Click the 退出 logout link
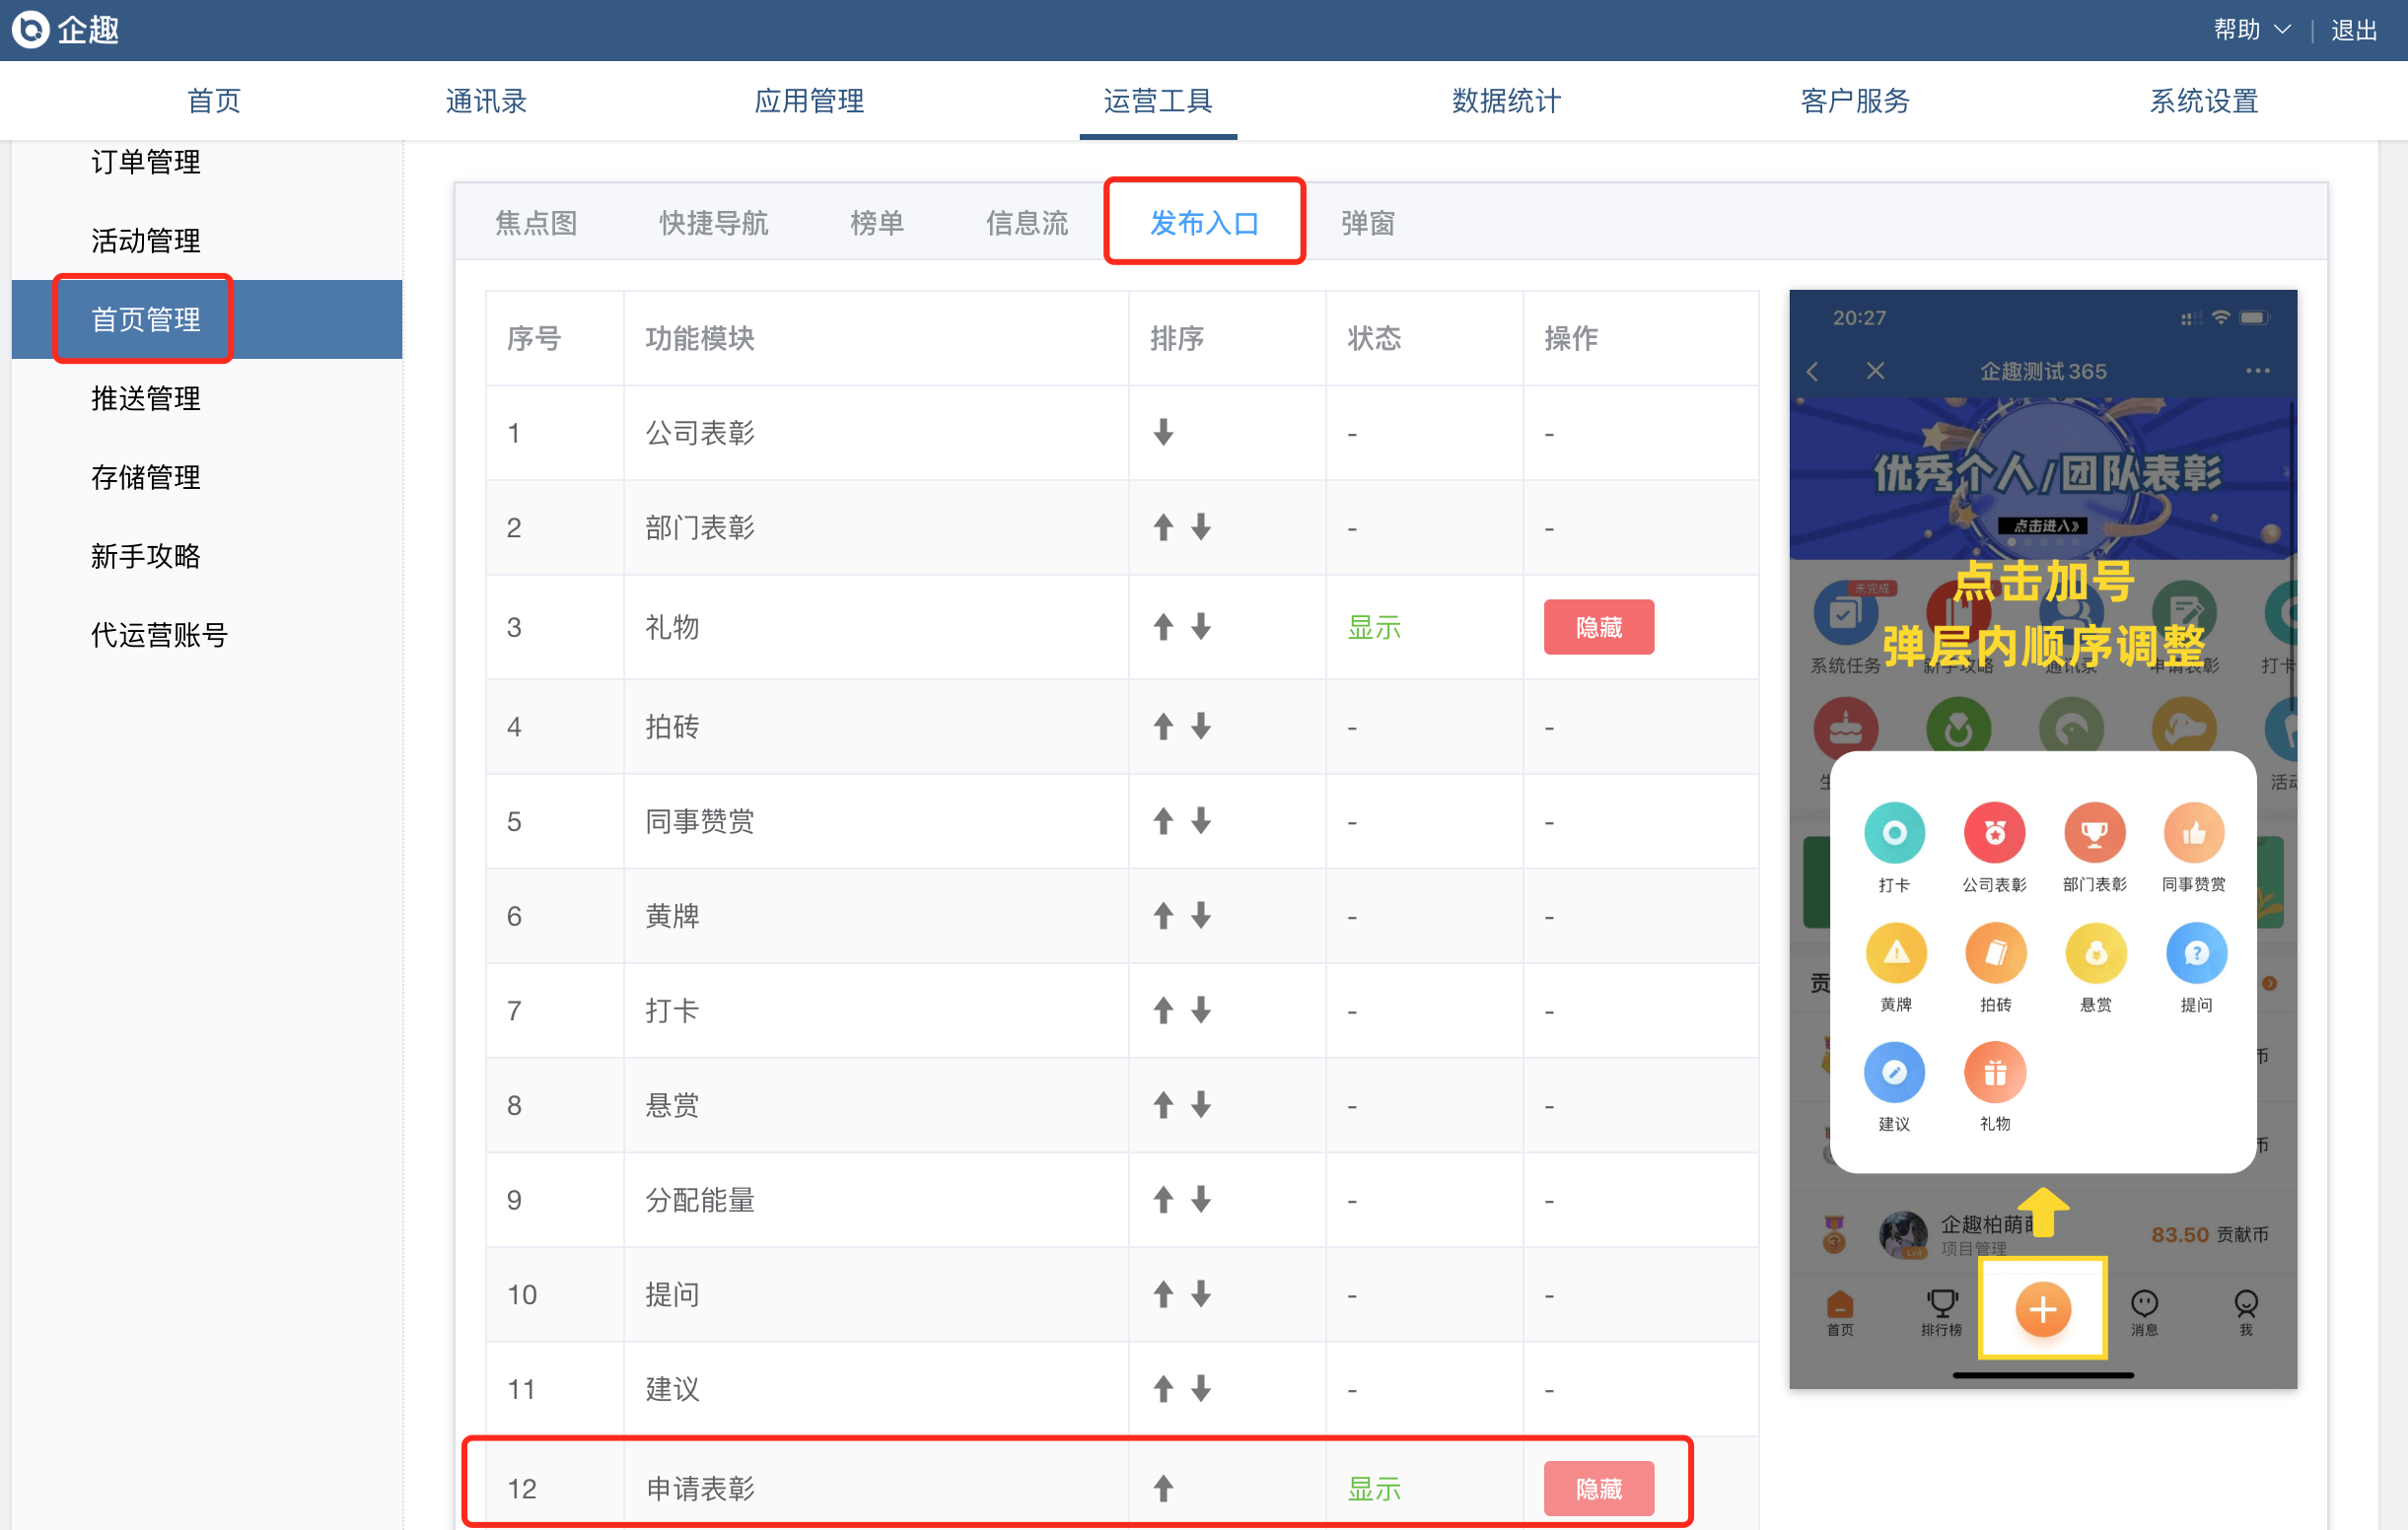 (2353, 29)
